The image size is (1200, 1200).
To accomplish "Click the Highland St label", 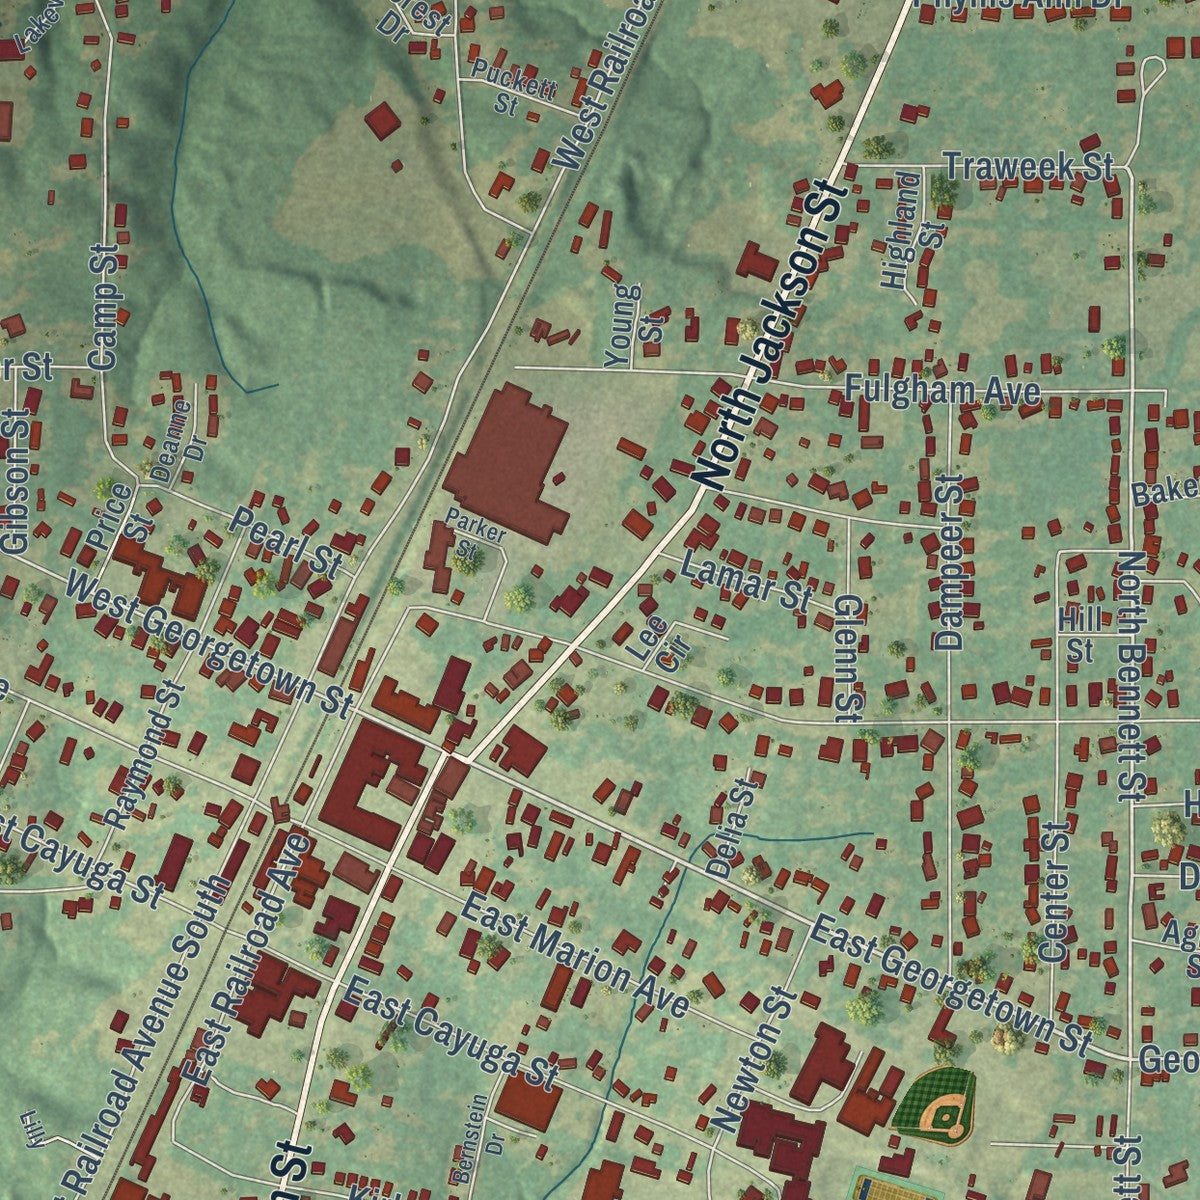I will point(913,232).
